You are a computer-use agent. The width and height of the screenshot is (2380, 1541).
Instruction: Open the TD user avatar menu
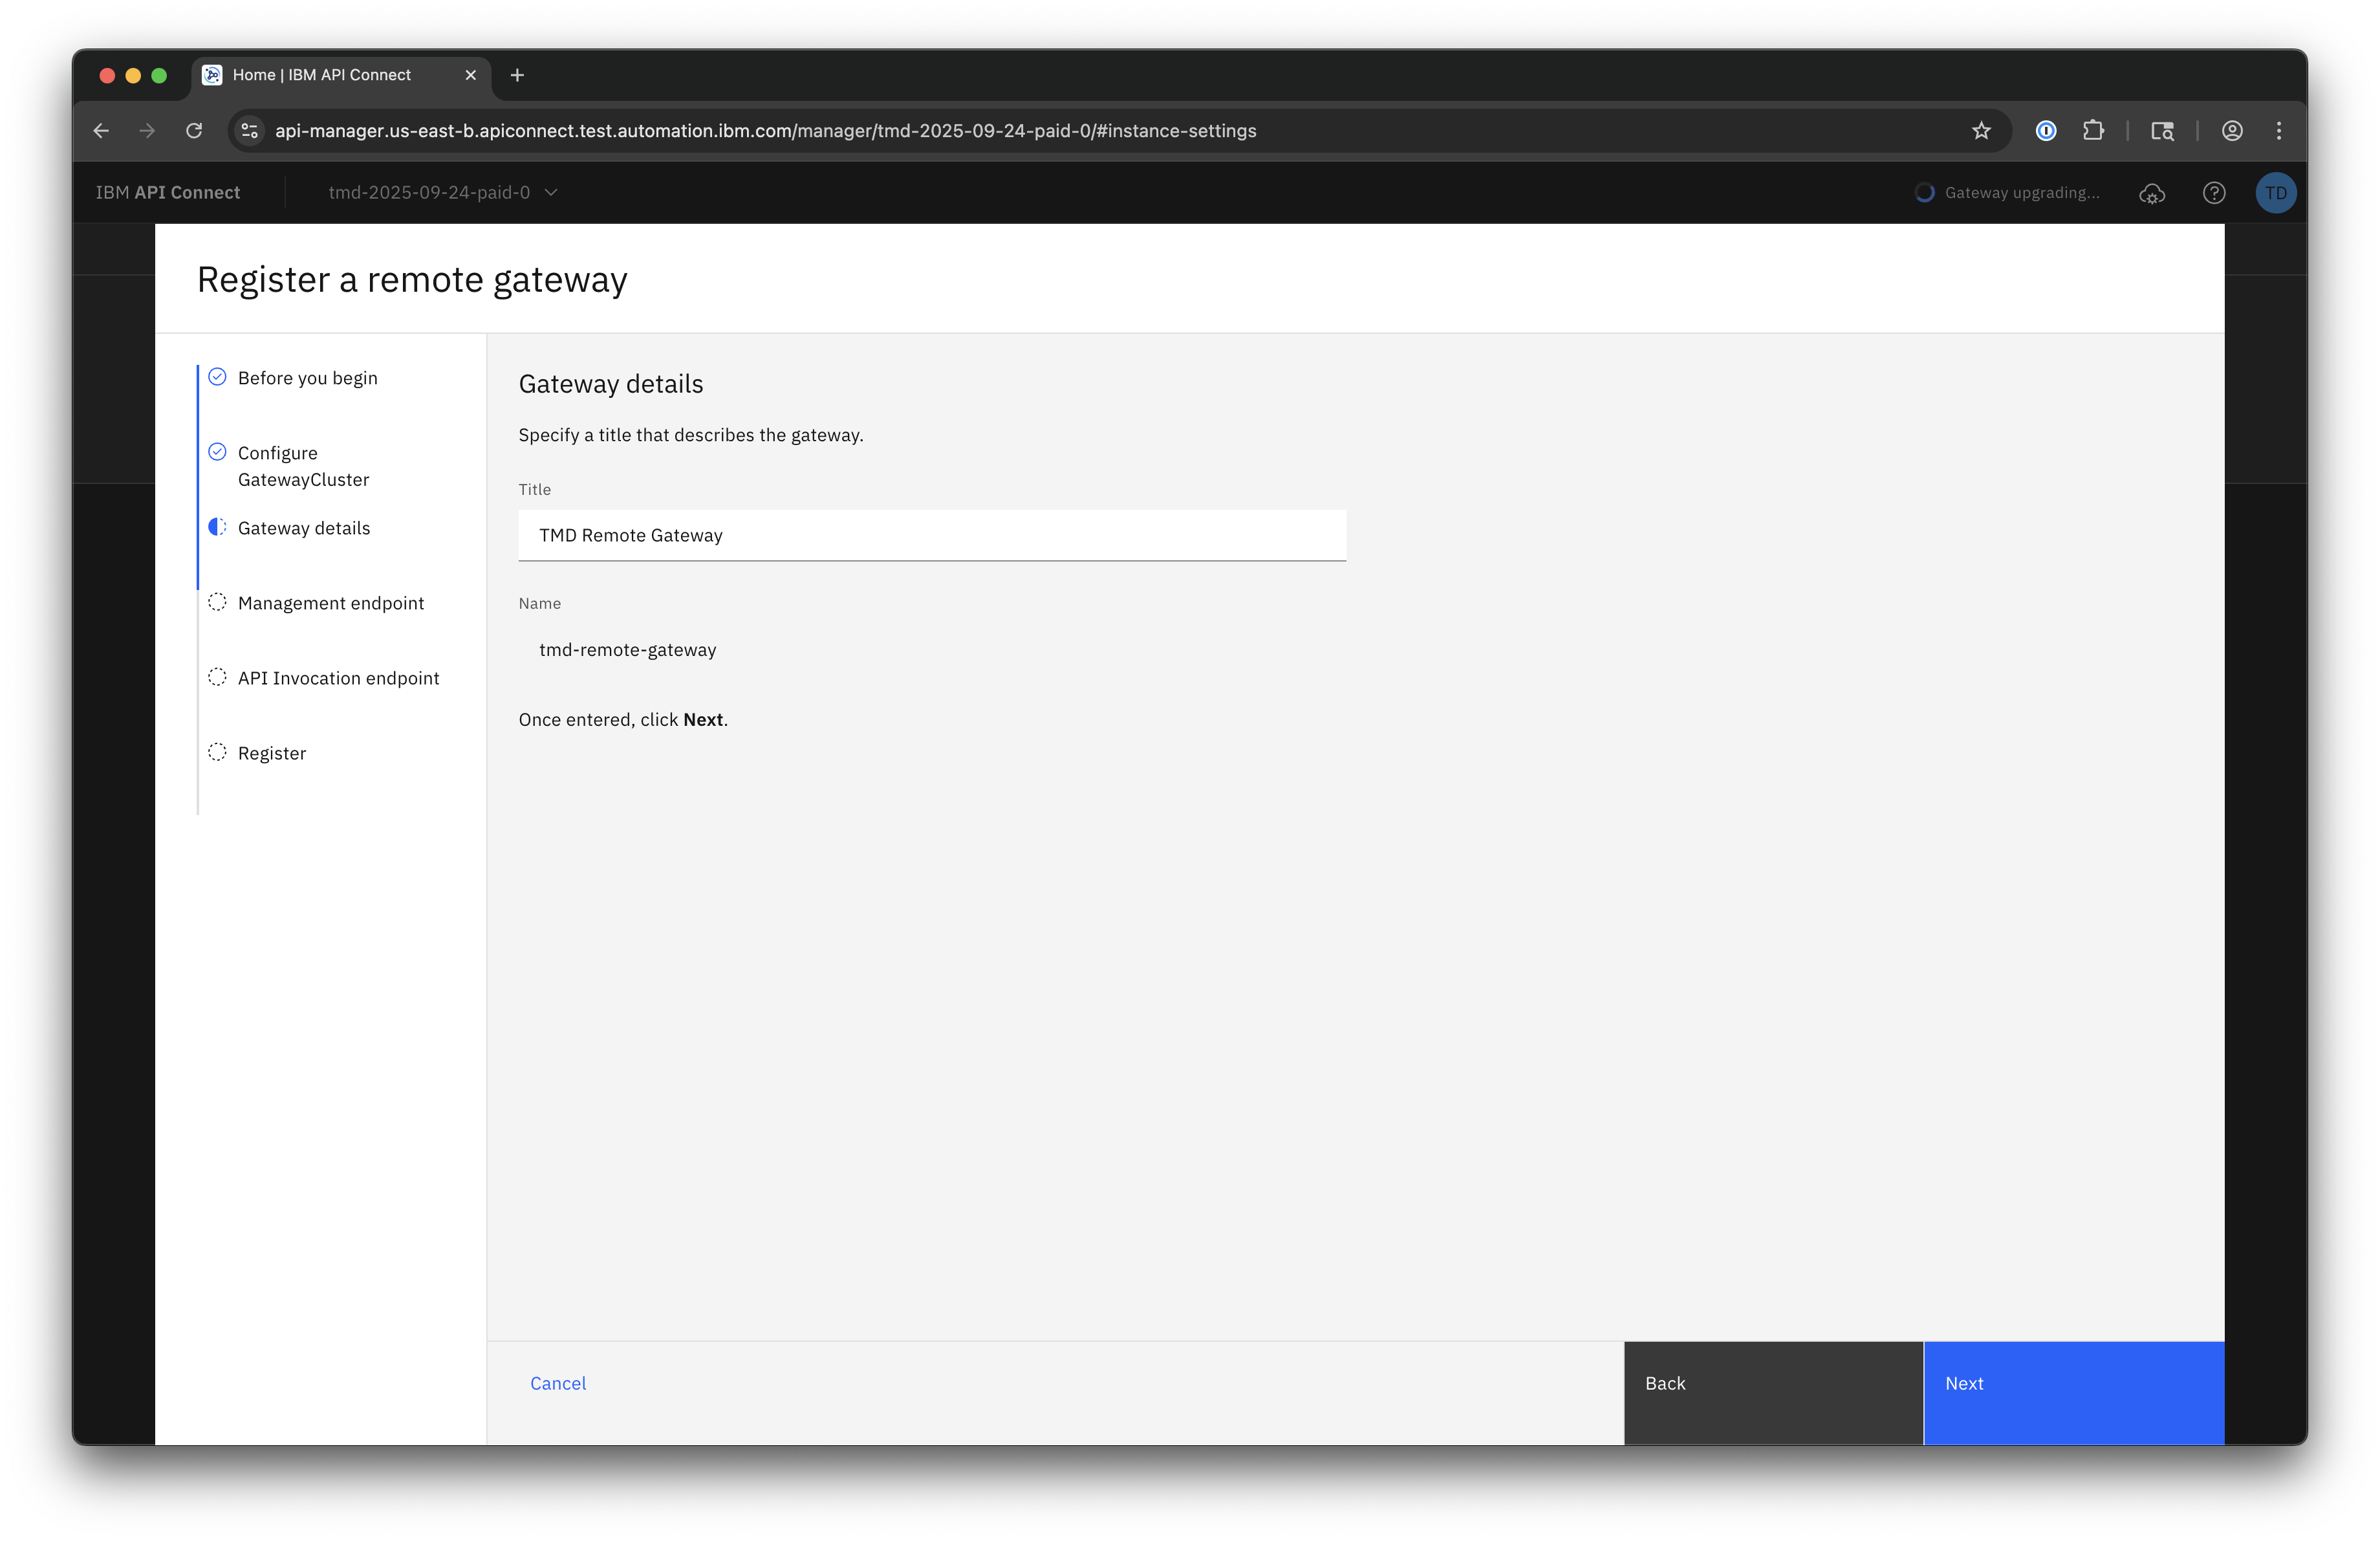click(x=2275, y=193)
